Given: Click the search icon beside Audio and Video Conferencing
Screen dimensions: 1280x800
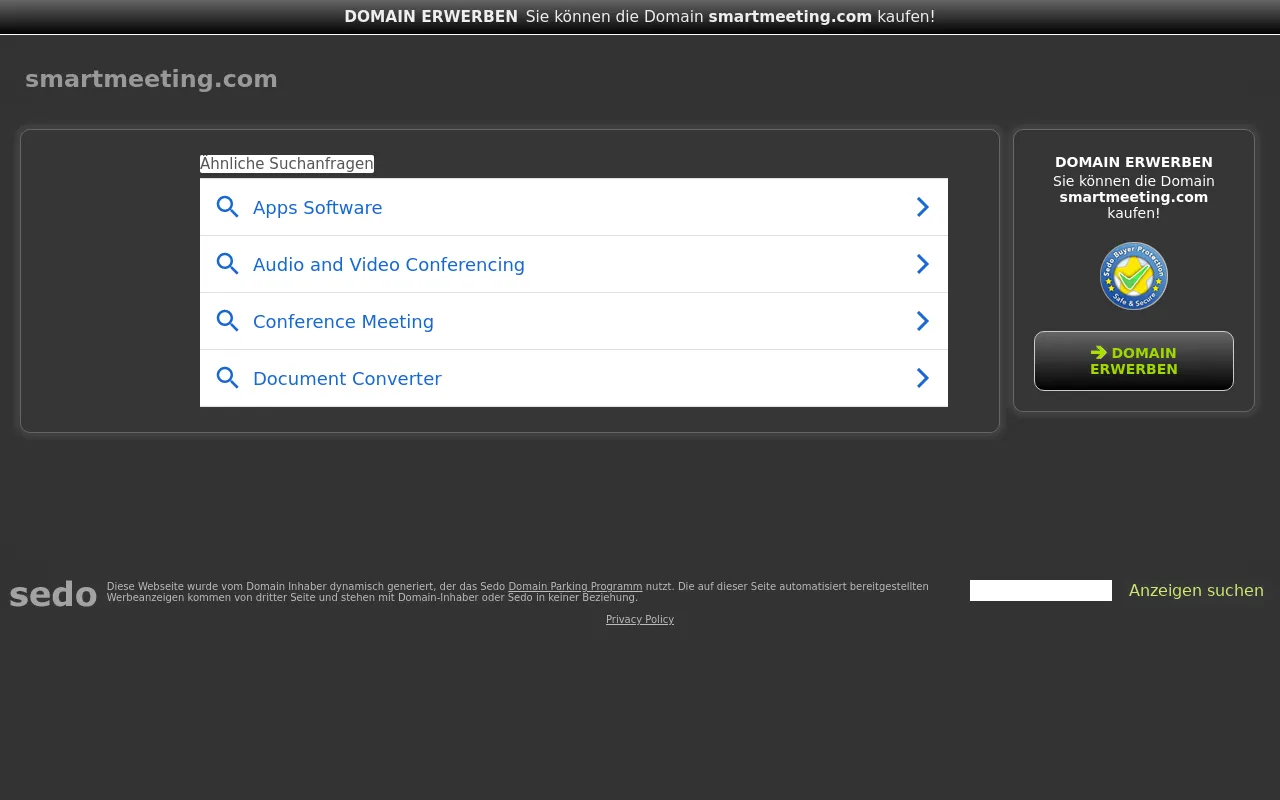Looking at the screenshot, I should (228, 264).
